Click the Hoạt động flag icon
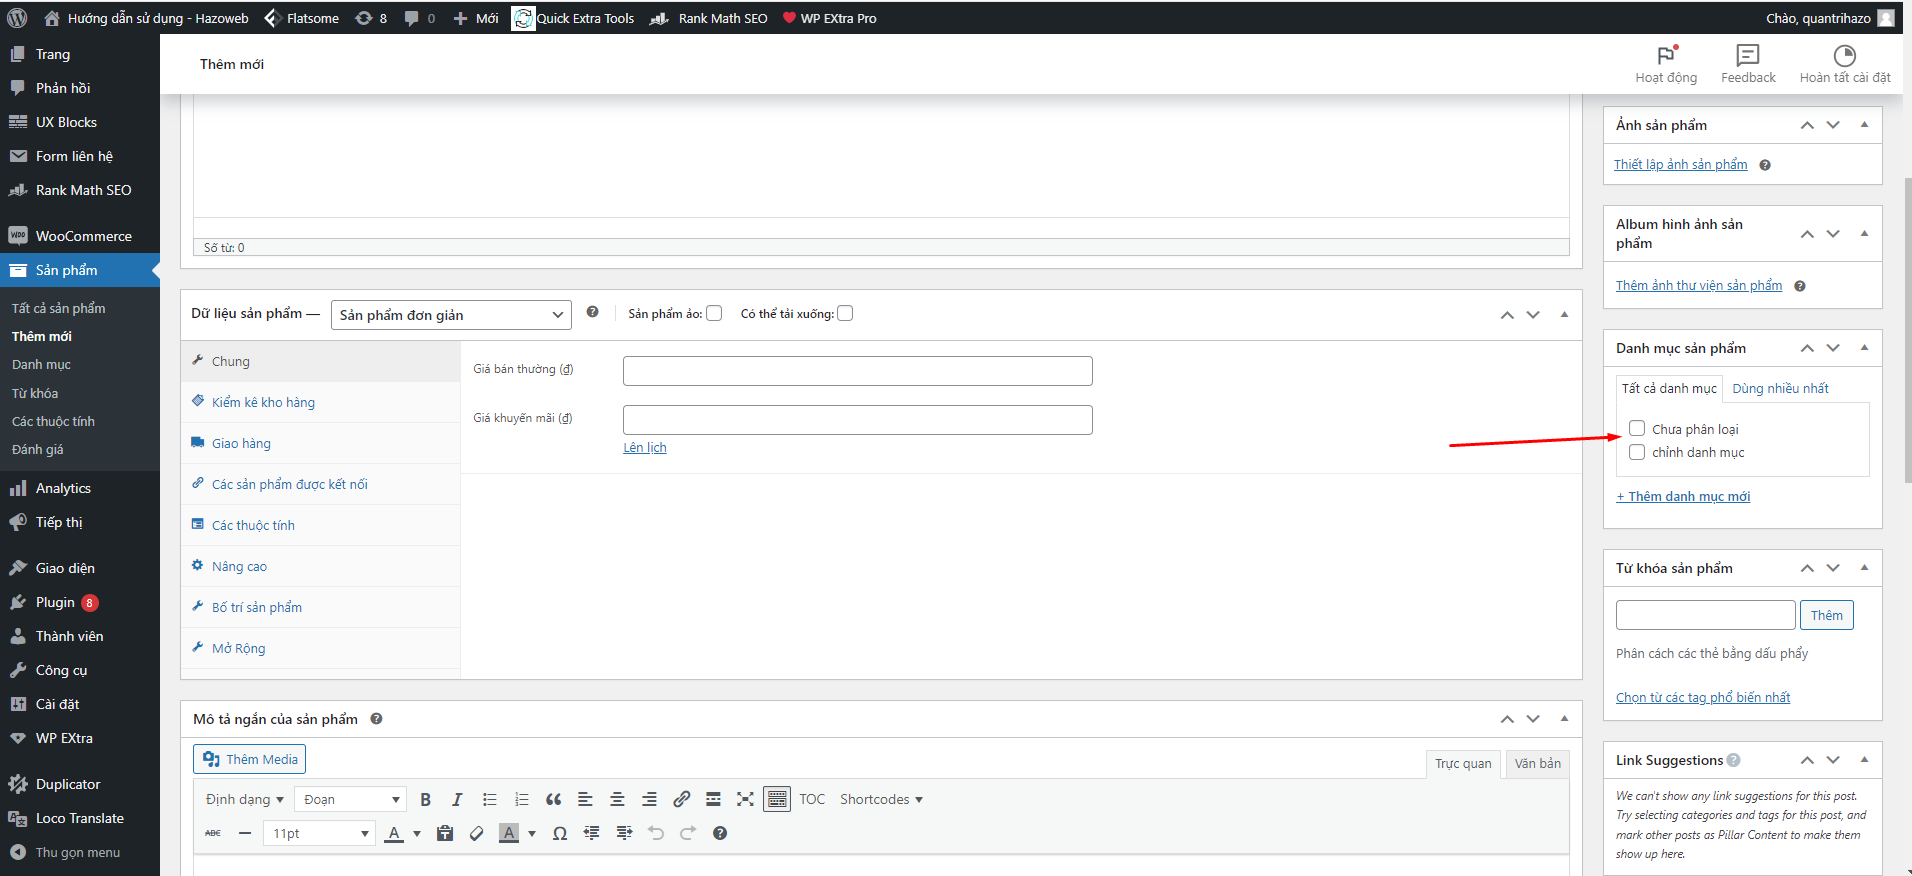 click(x=1665, y=56)
